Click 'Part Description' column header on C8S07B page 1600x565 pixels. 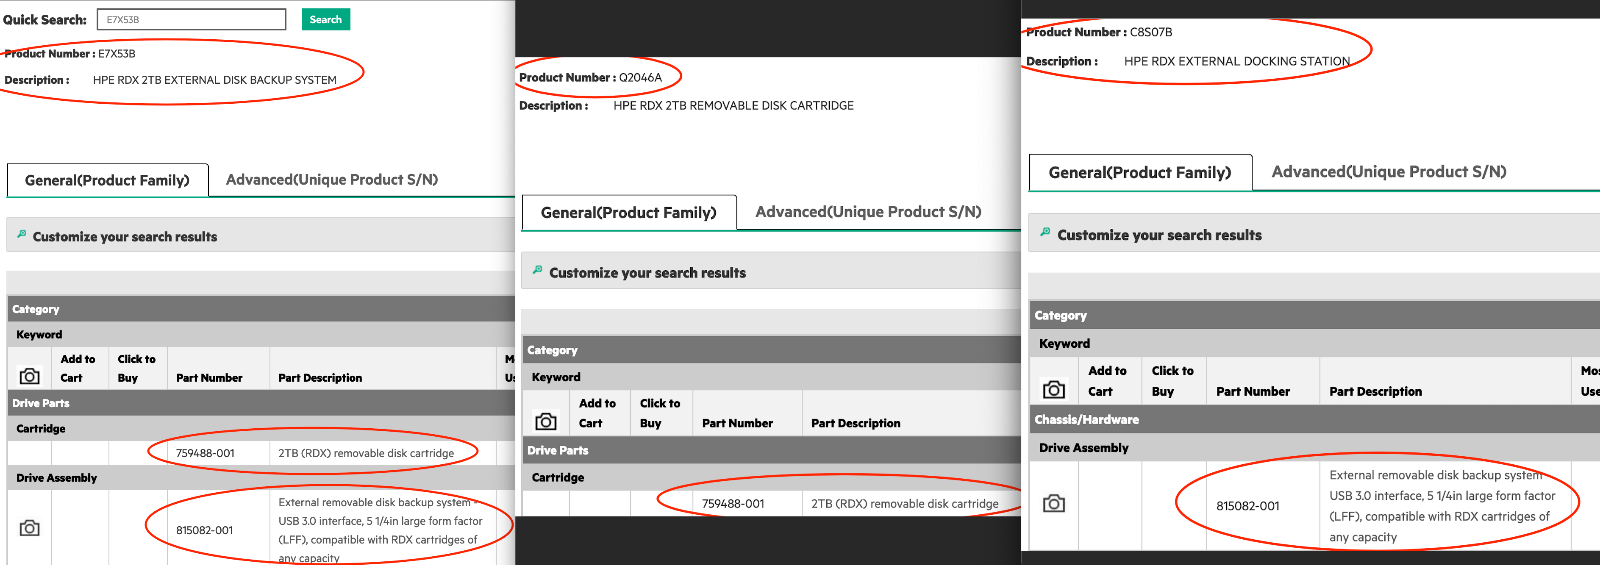(x=1376, y=391)
